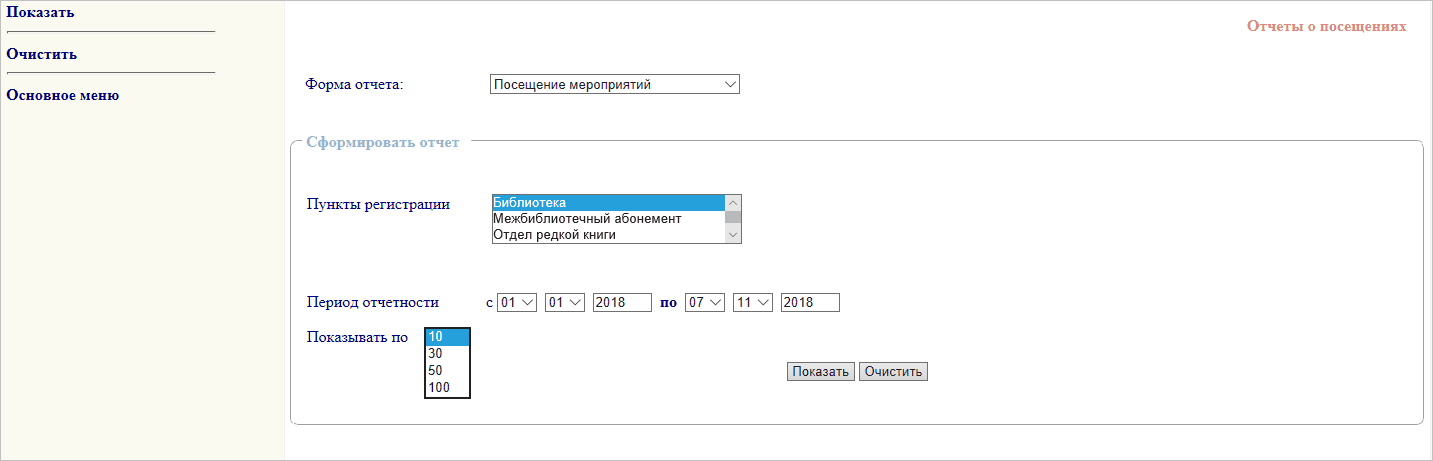The image size is (1433, 461).
Task: Select Межбиблиотечный абонемент in the list
Action: tap(608, 219)
